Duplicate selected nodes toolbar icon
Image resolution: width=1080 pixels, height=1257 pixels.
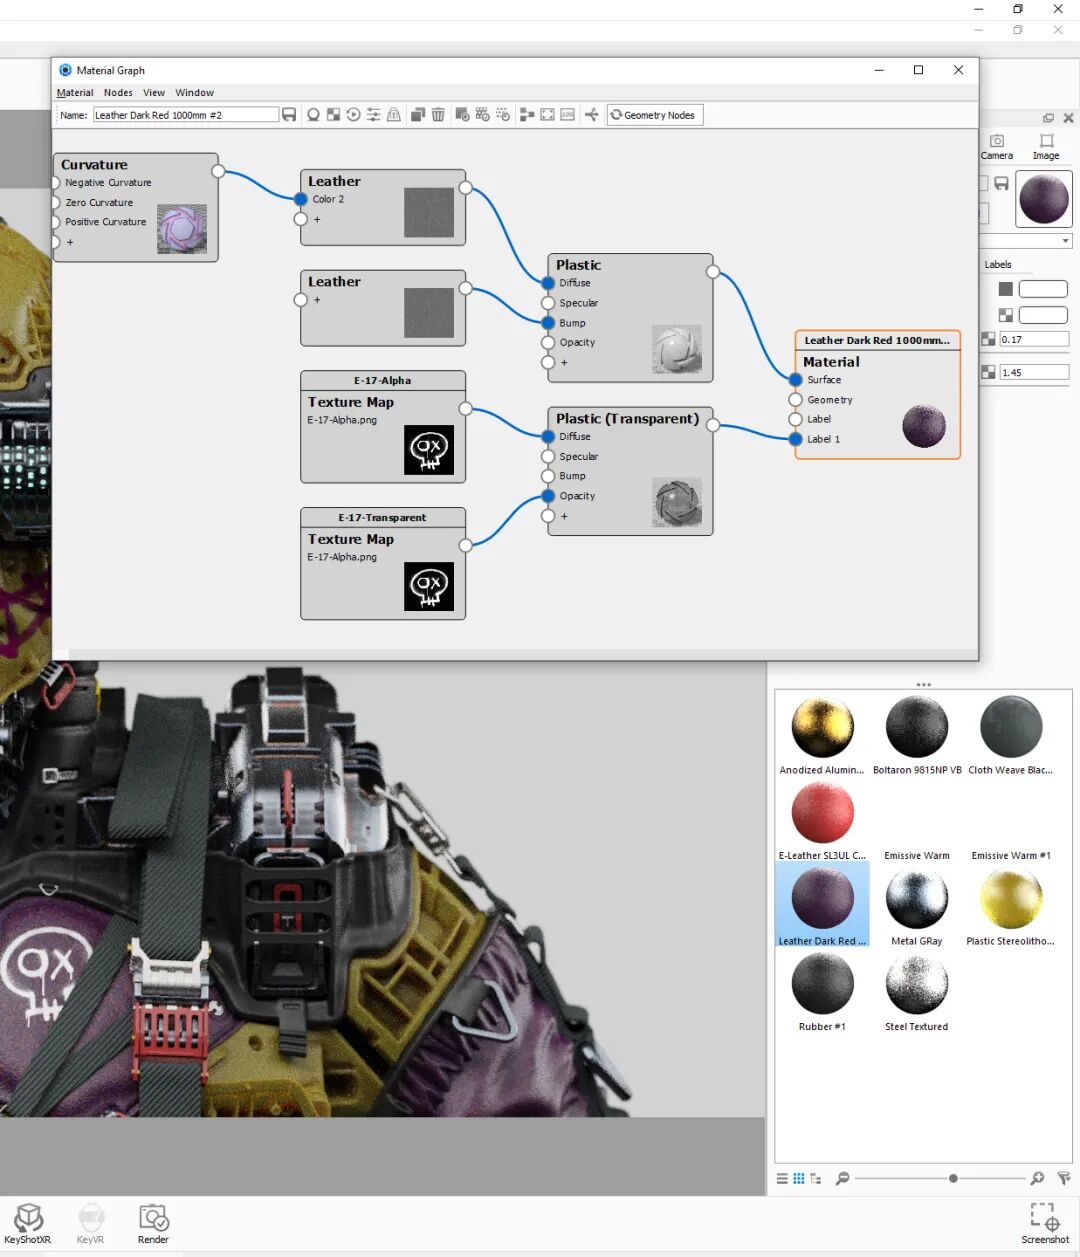coord(418,115)
